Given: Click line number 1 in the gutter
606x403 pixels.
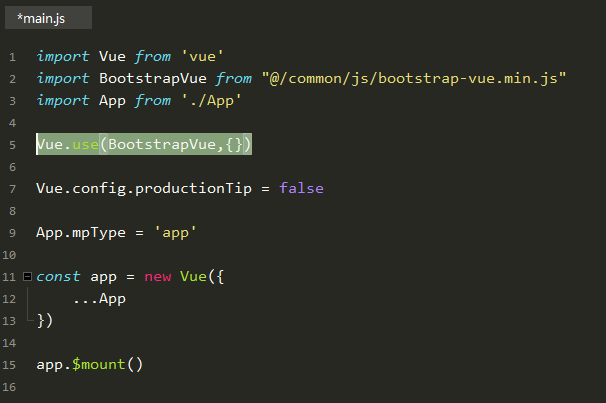Looking at the screenshot, I should (12, 57).
